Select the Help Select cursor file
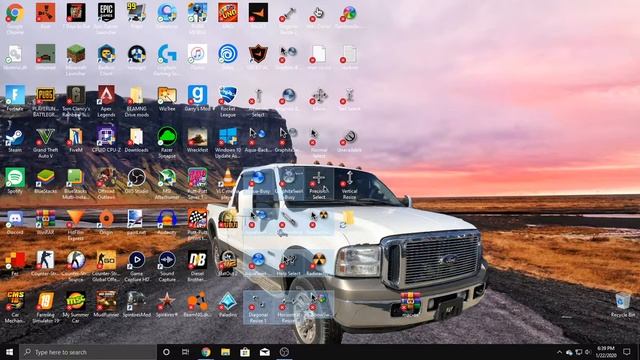The width and height of the screenshot is (640, 360). click(288, 260)
